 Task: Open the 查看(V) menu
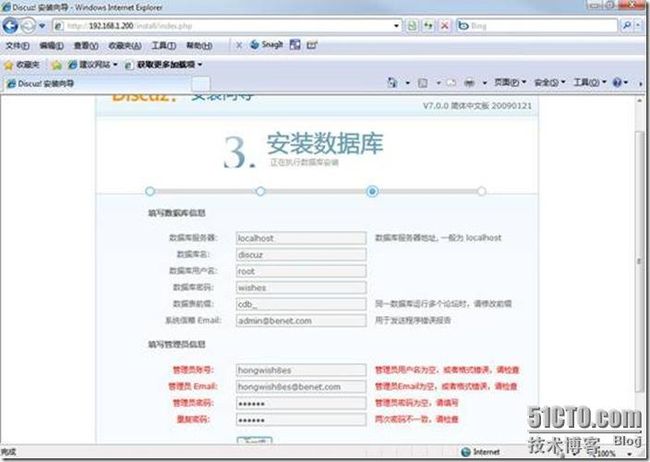86,45
